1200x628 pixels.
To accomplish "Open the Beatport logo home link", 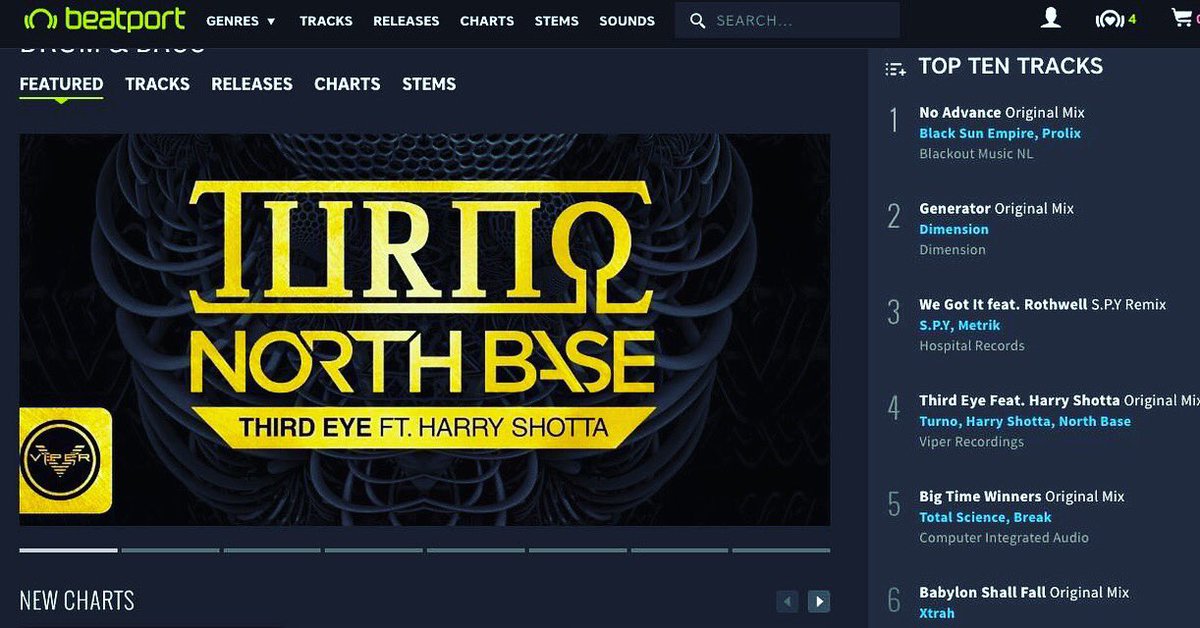I will [x=105, y=19].
